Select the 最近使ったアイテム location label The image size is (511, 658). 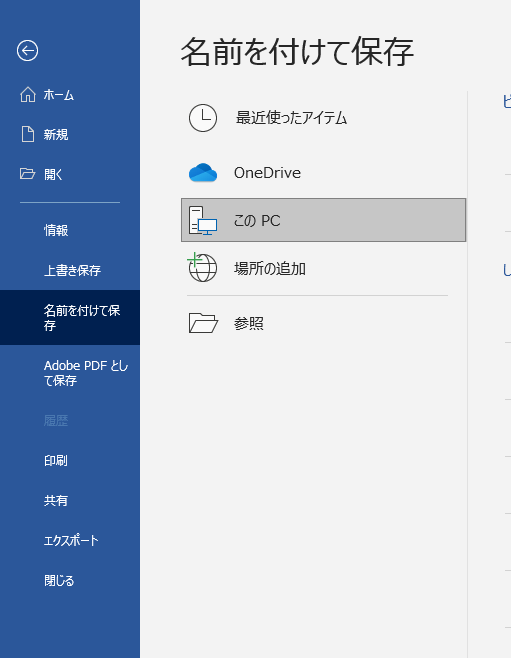292,118
